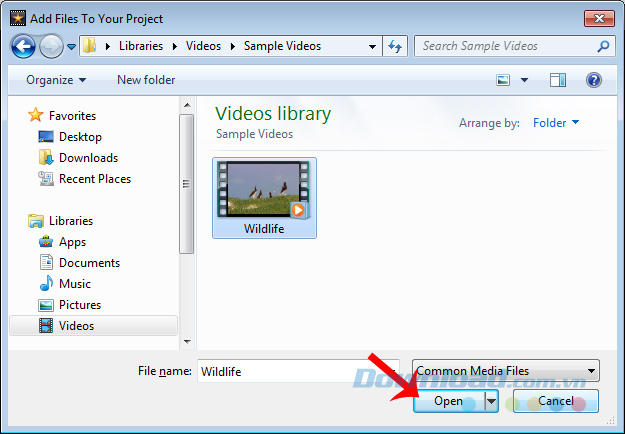
Task: Click the Cancel button
Action: [x=556, y=401]
